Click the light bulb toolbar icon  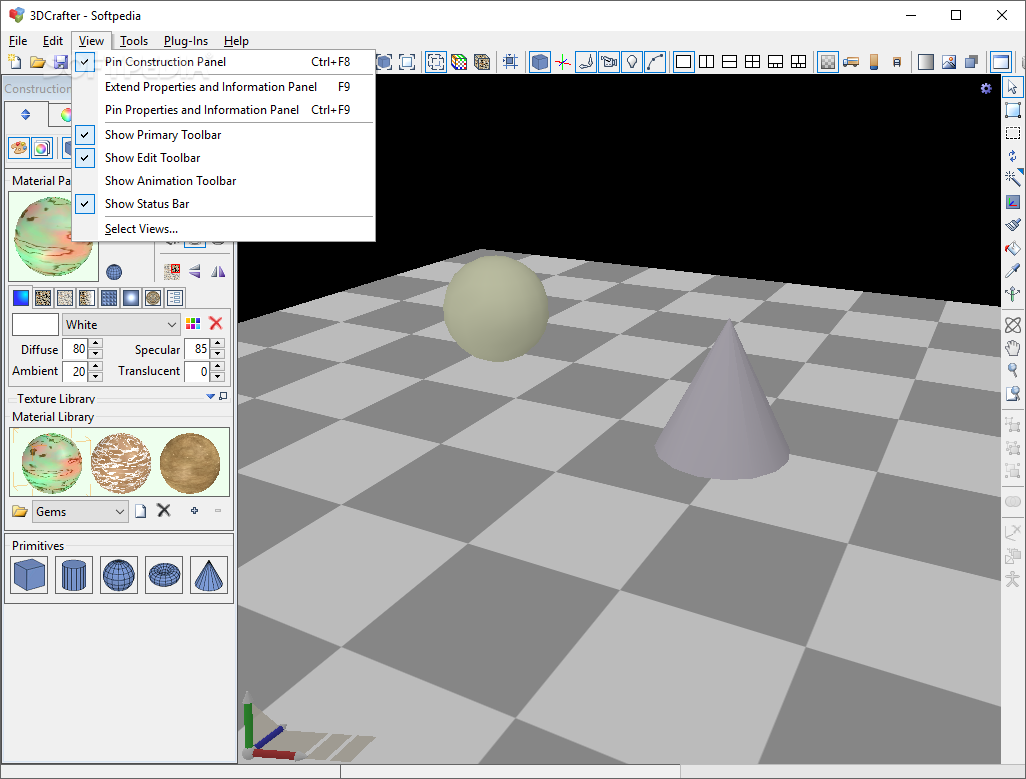pos(632,62)
